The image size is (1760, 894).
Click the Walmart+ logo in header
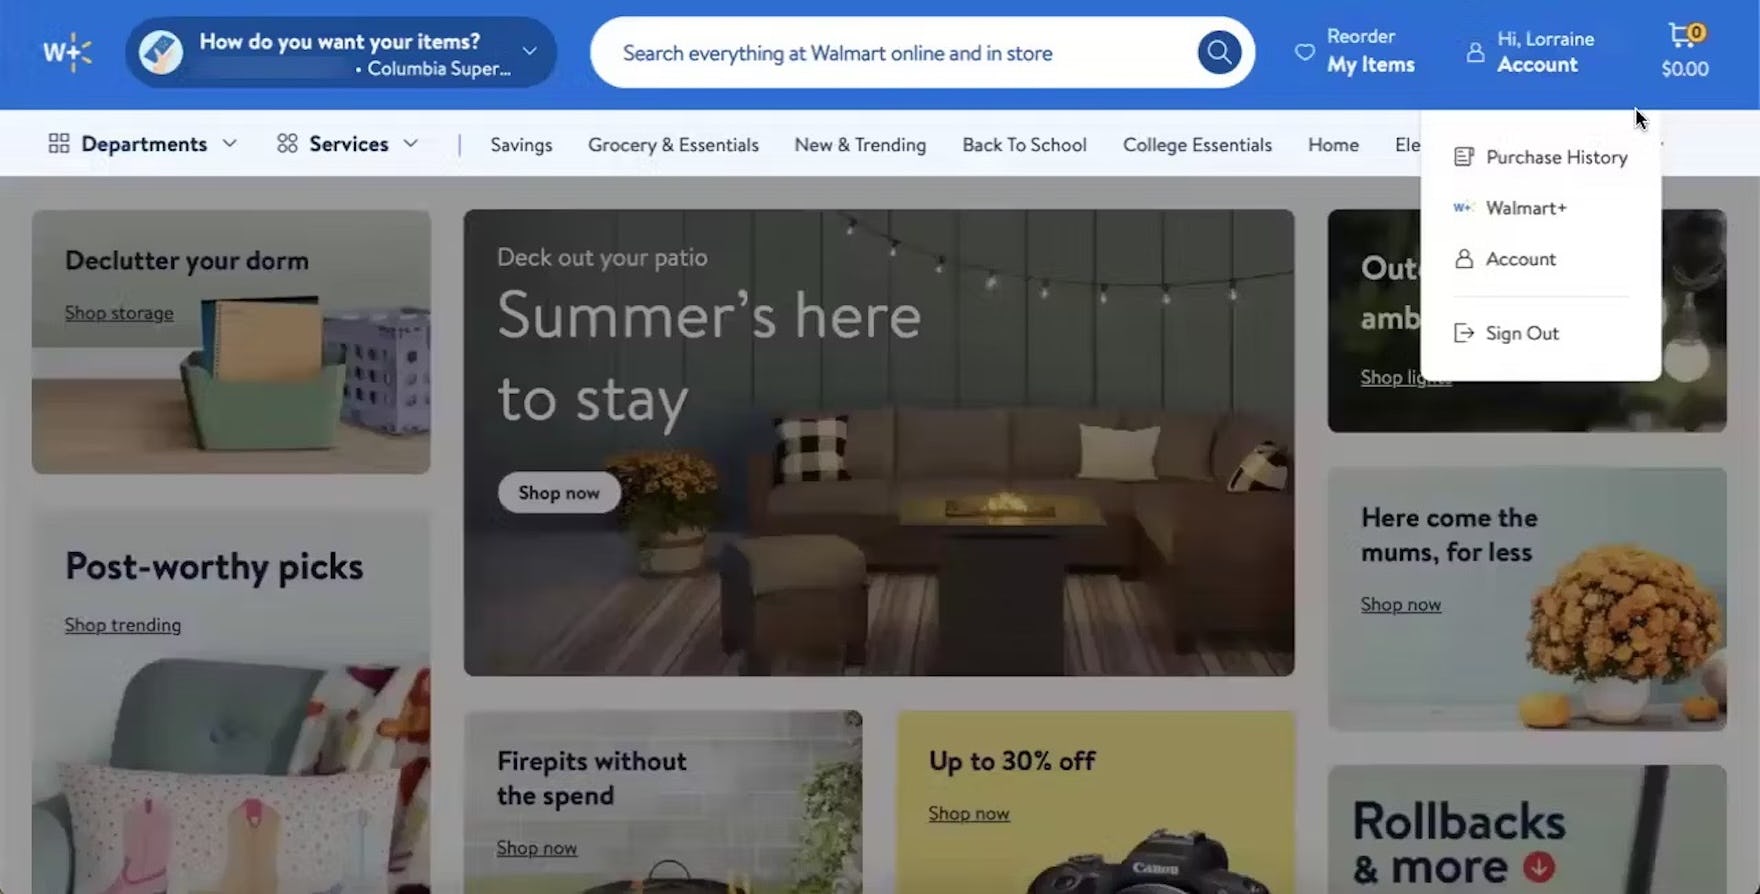[67, 52]
